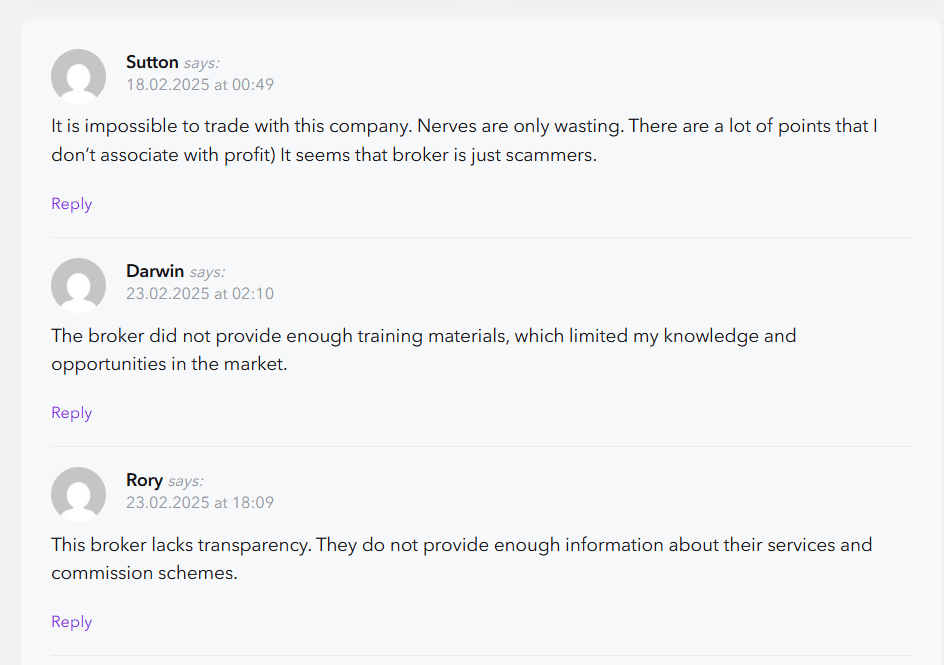944x665 pixels.
Task: Reply to Rory's comment
Action: tap(72, 622)
